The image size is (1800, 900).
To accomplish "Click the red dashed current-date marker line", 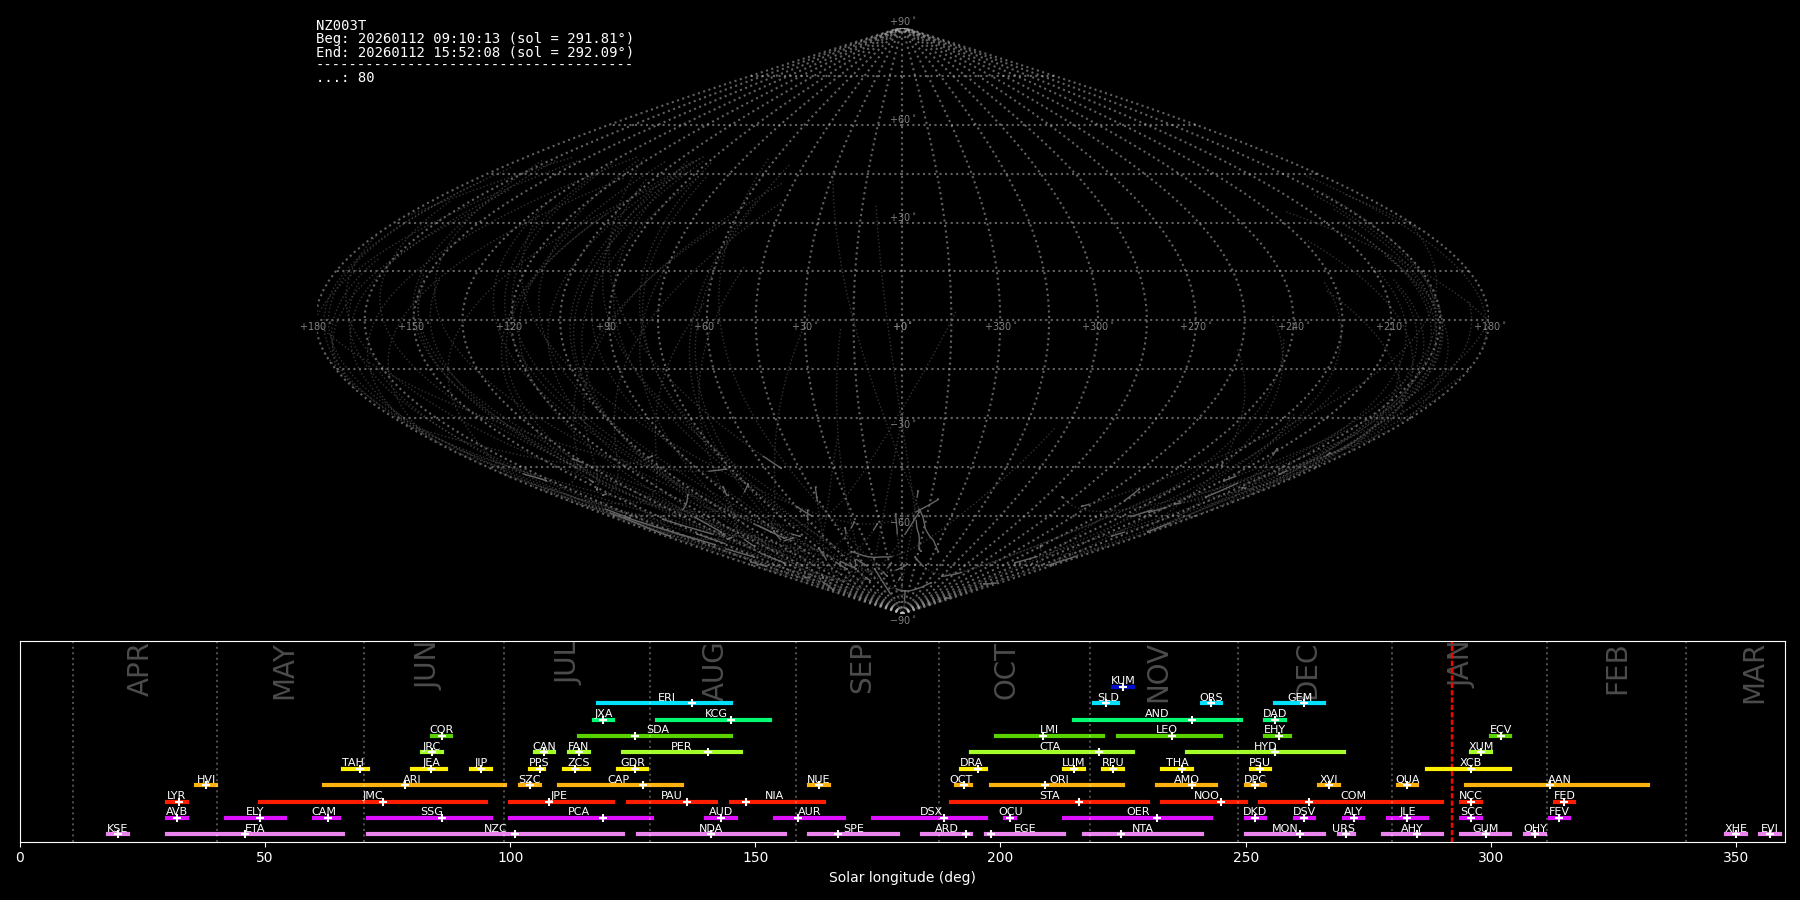I will point(1451,741).
